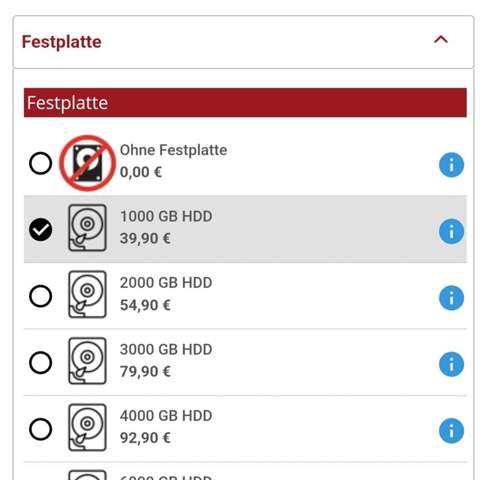This screenshot has height=480, width=487.
Task: Click the 2000 GB hard drive image
Action: tap(87, 294)
